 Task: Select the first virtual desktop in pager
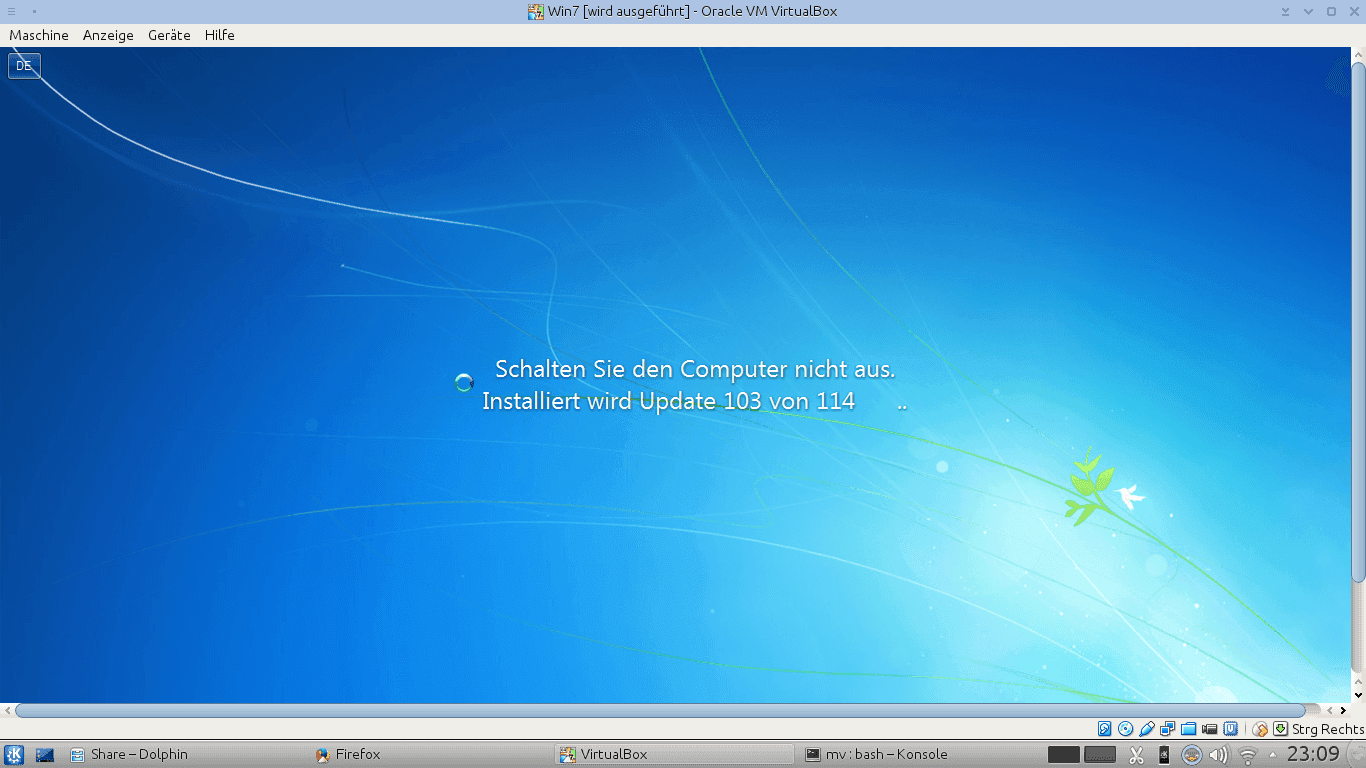coord(1064,755)
